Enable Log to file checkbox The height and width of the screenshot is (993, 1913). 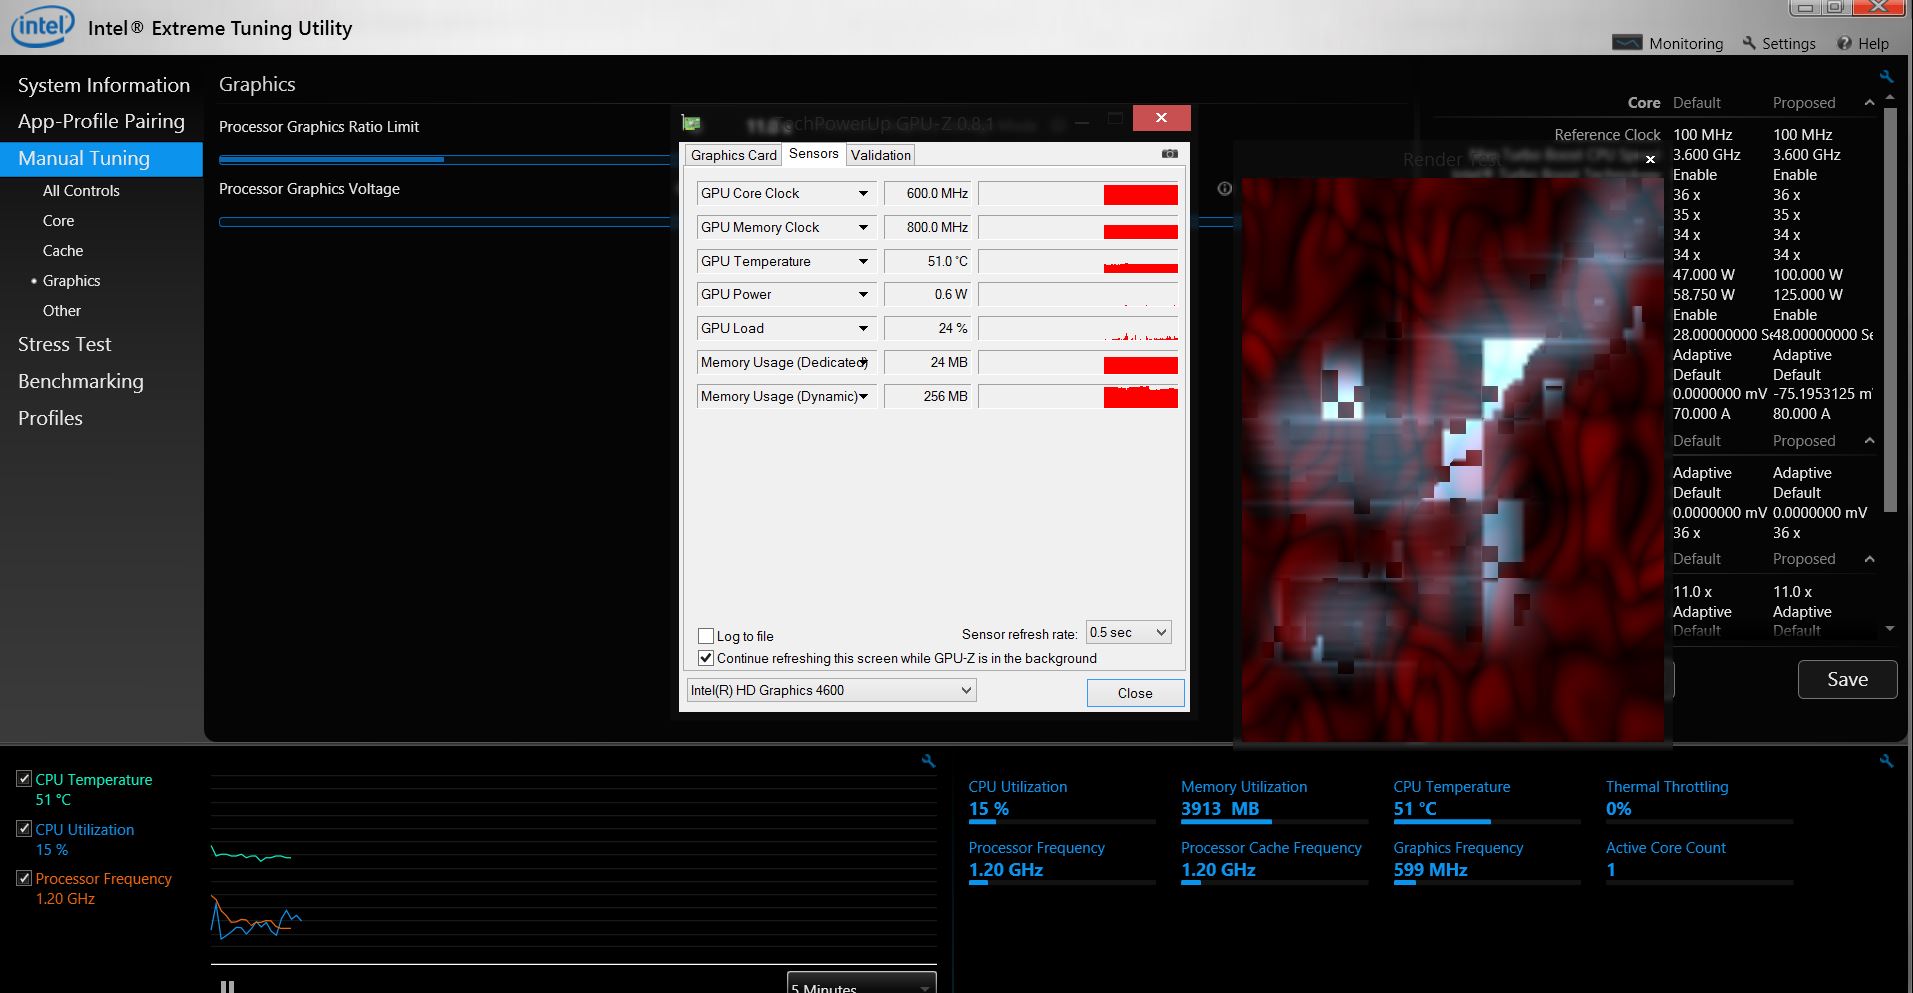706,636
